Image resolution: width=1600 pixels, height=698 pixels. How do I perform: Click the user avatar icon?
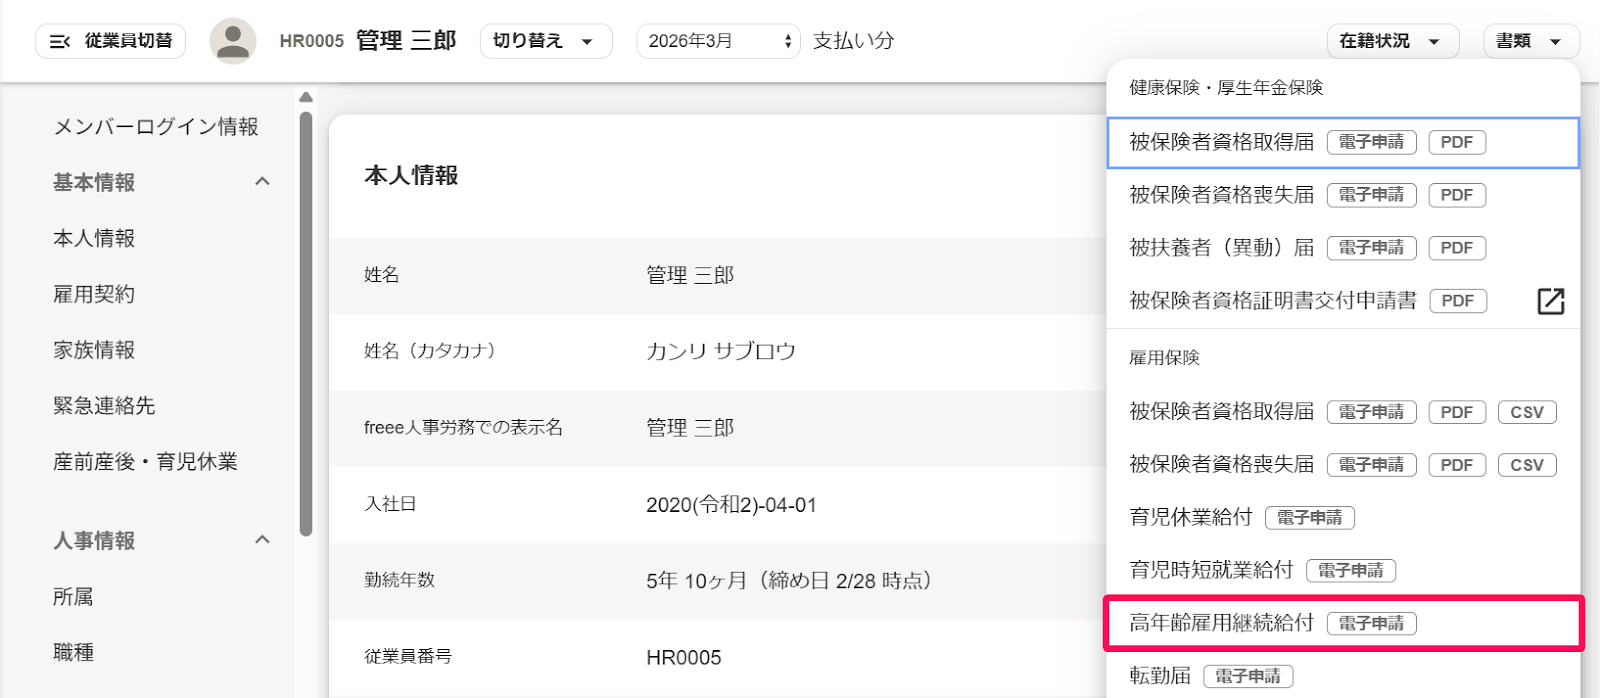click(233, 41)
